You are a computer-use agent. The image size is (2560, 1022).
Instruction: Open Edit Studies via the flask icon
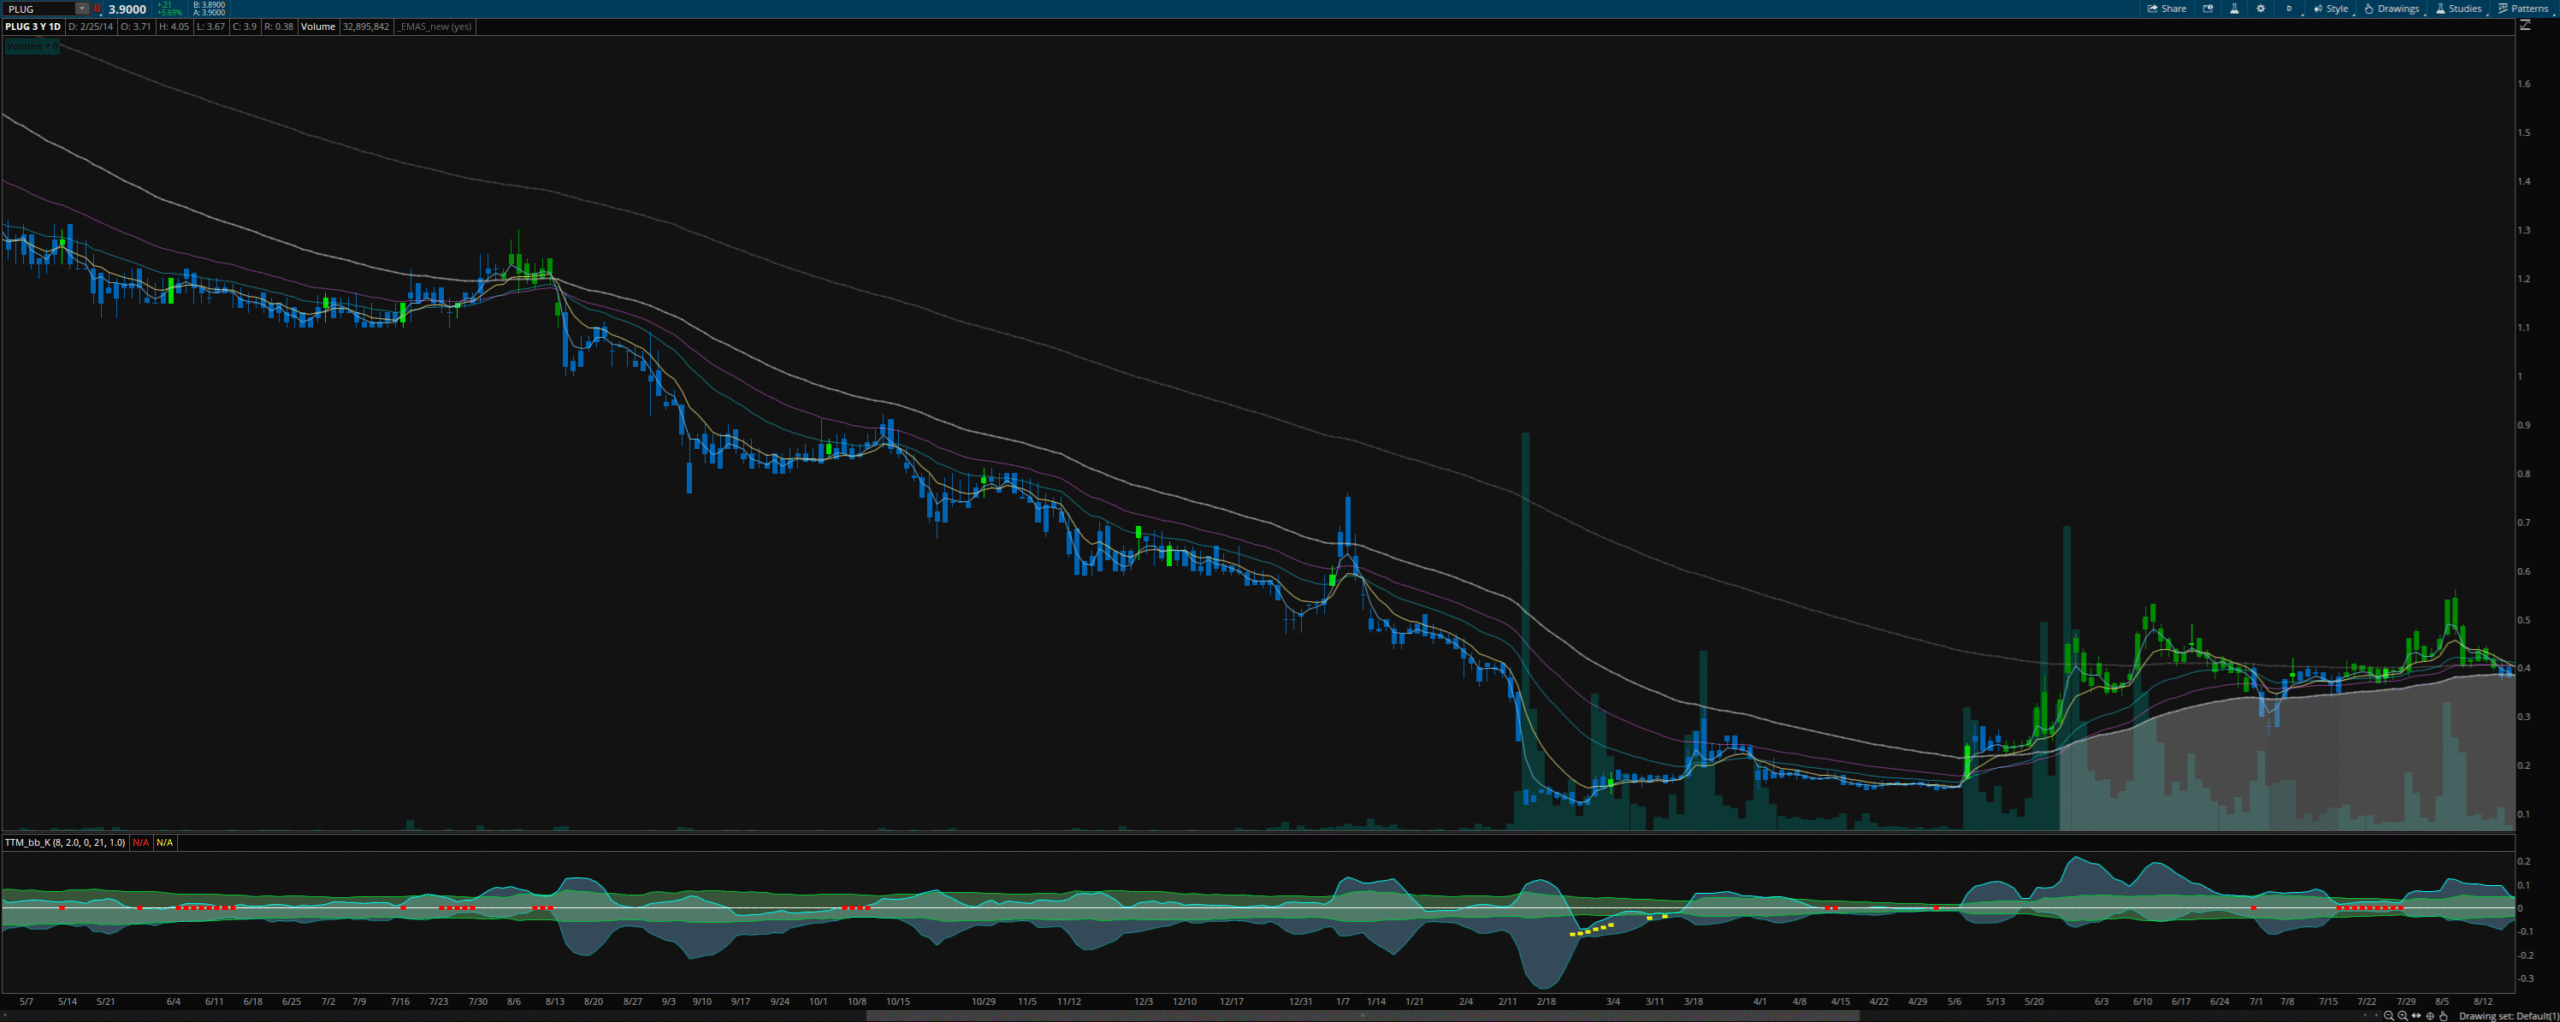point(2234,9)
